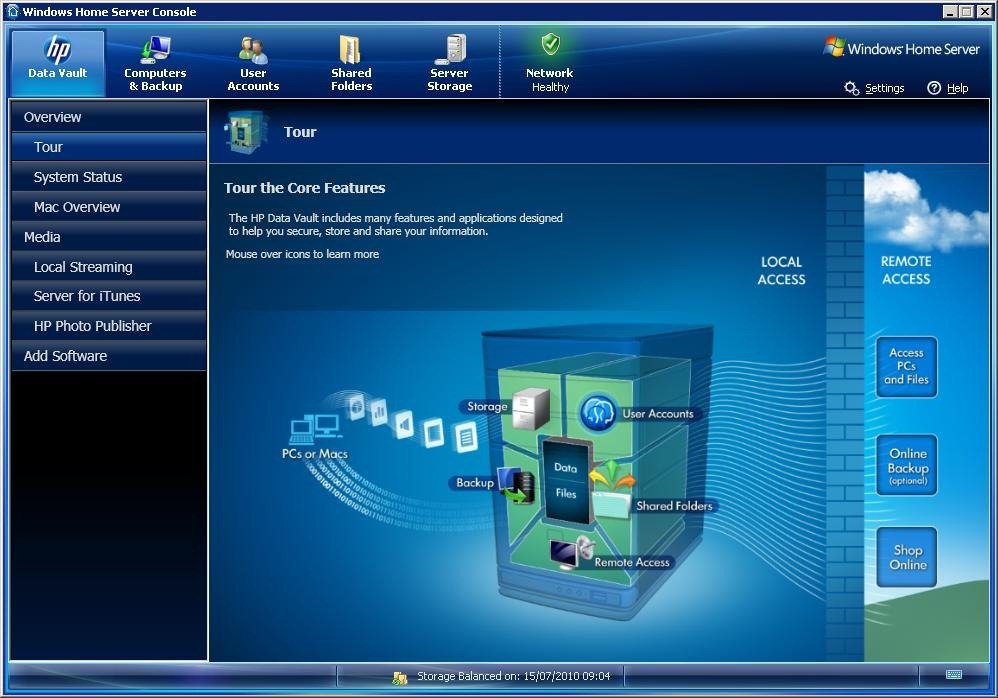This screenshot has width=998, height=698.
Task: Click the Storage Balanced status bar icon
Action: coord(400,678)
